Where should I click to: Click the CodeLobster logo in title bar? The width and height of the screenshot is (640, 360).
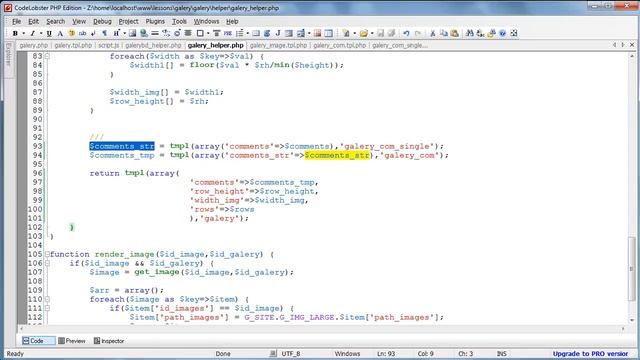pos(7,7)
